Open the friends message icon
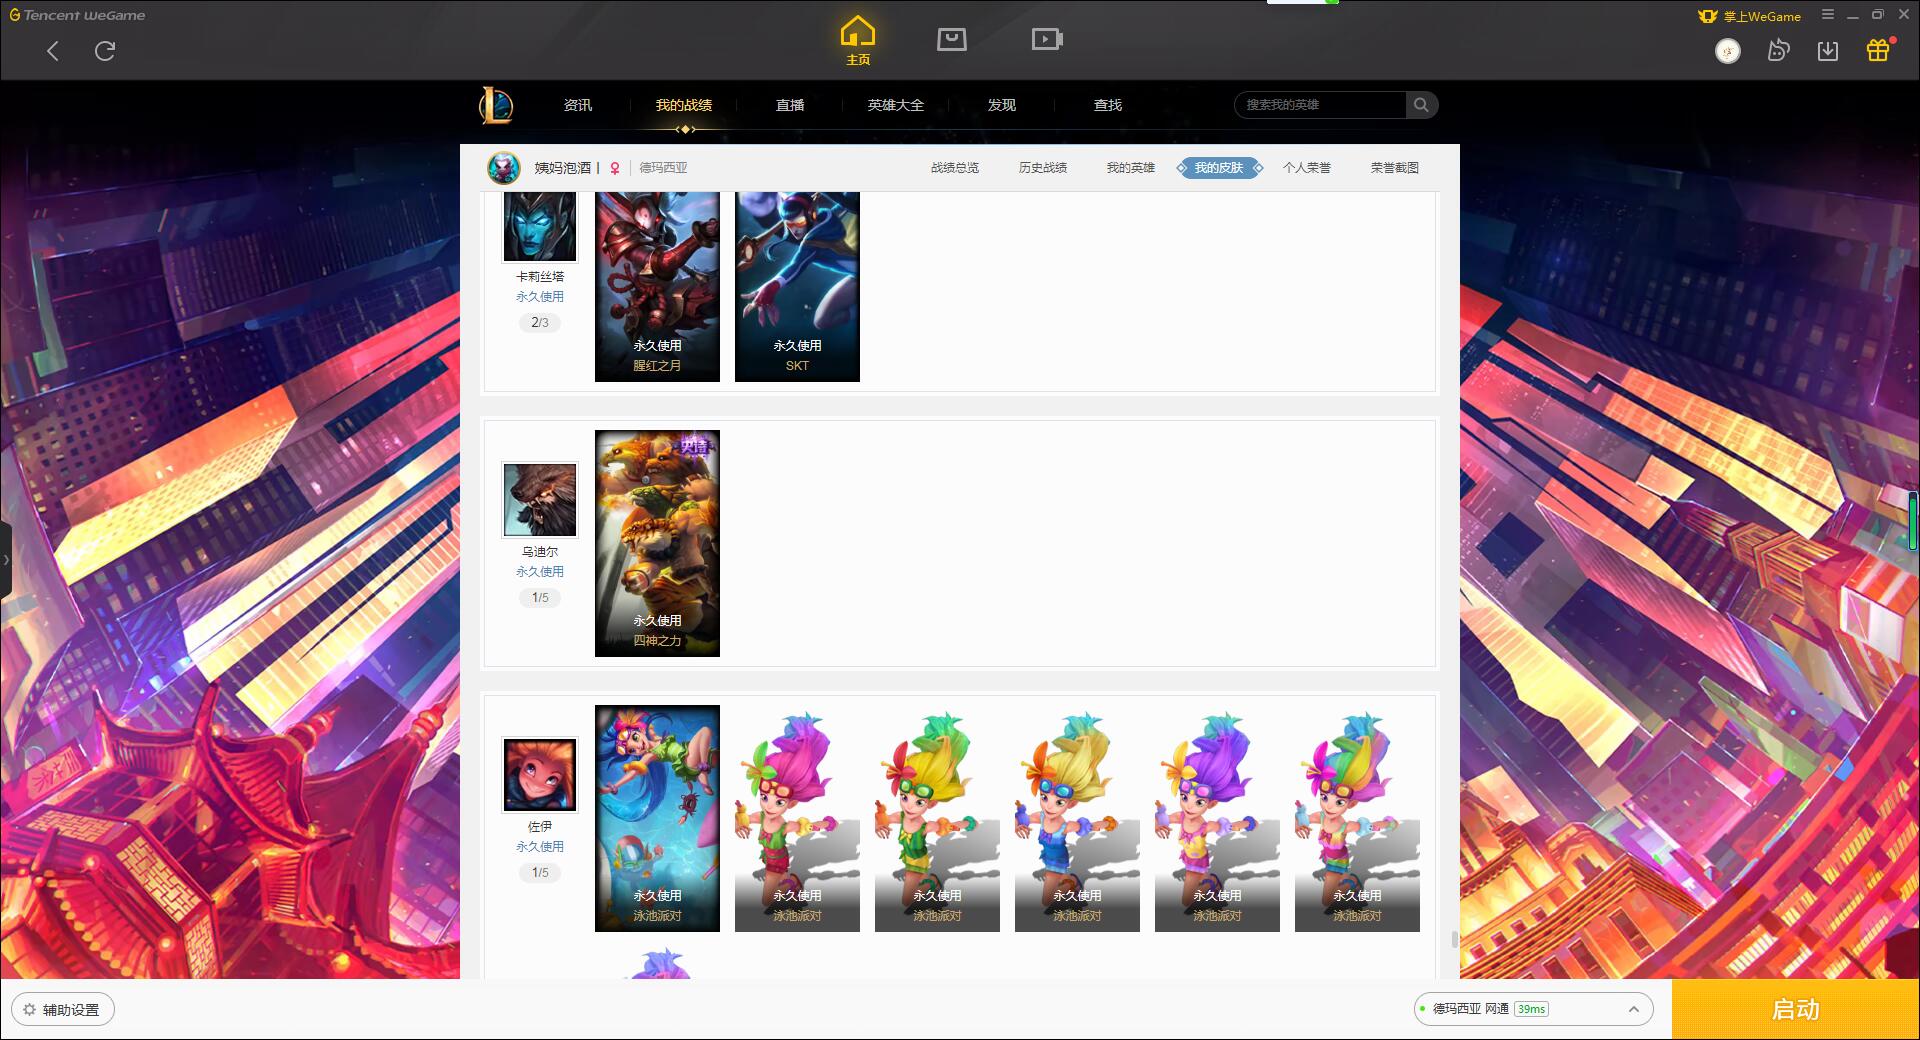The width and height of the screenshot is (1920, 1040). point(1778,51)
